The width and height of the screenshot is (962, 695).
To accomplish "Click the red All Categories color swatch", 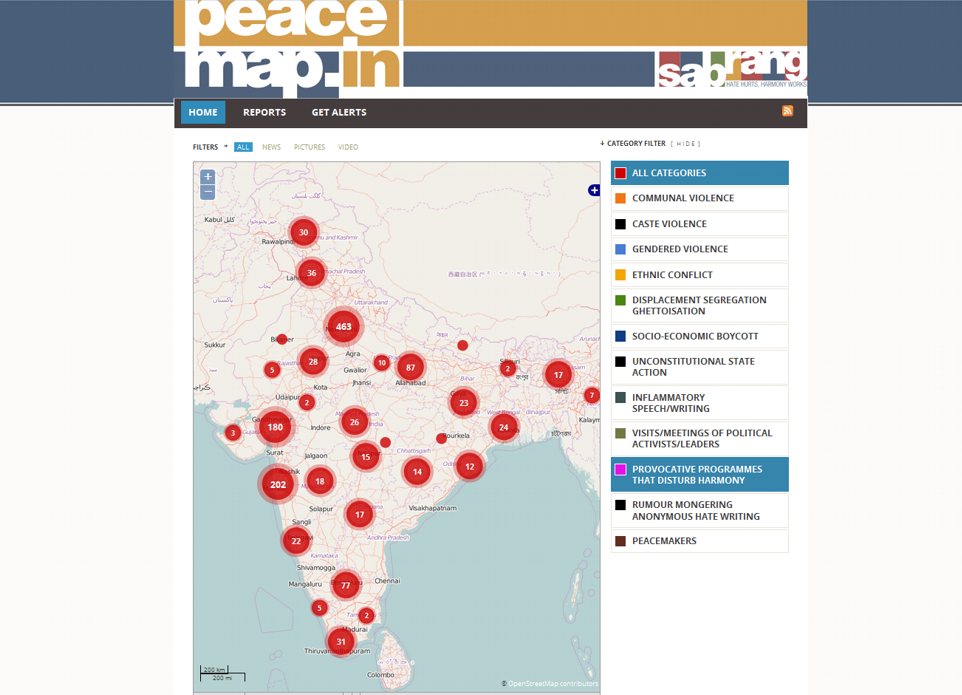I will (x=620, y=173).
